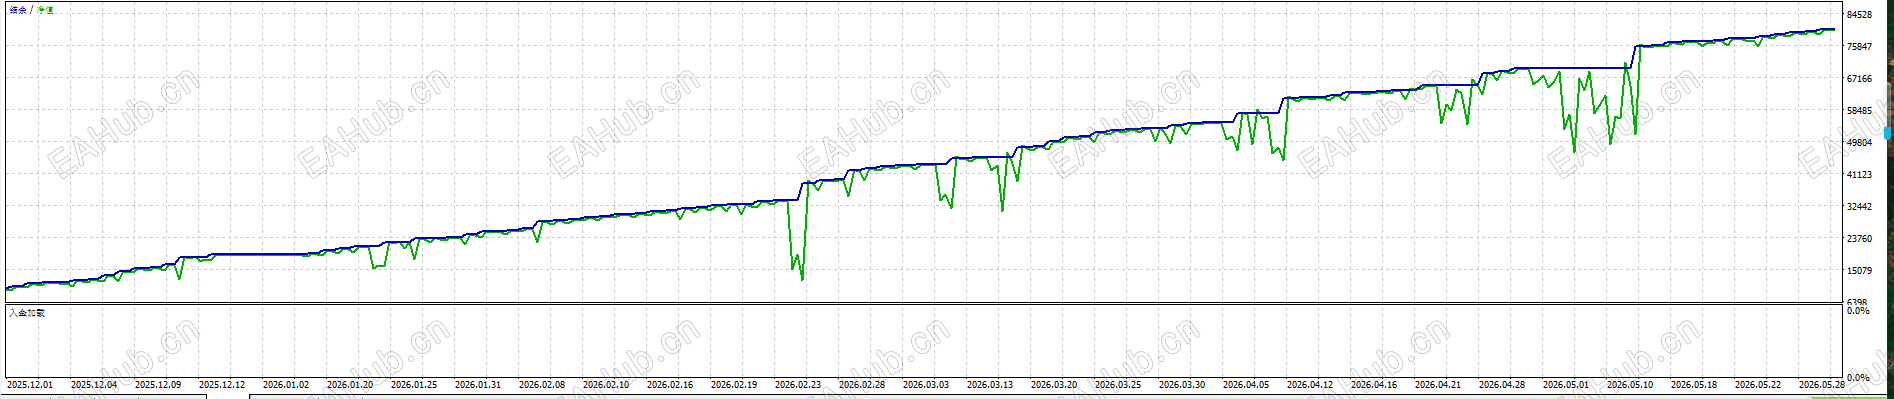Click the 32442 axis value
The image size is (1894, 399).
tap(1859, 207)
